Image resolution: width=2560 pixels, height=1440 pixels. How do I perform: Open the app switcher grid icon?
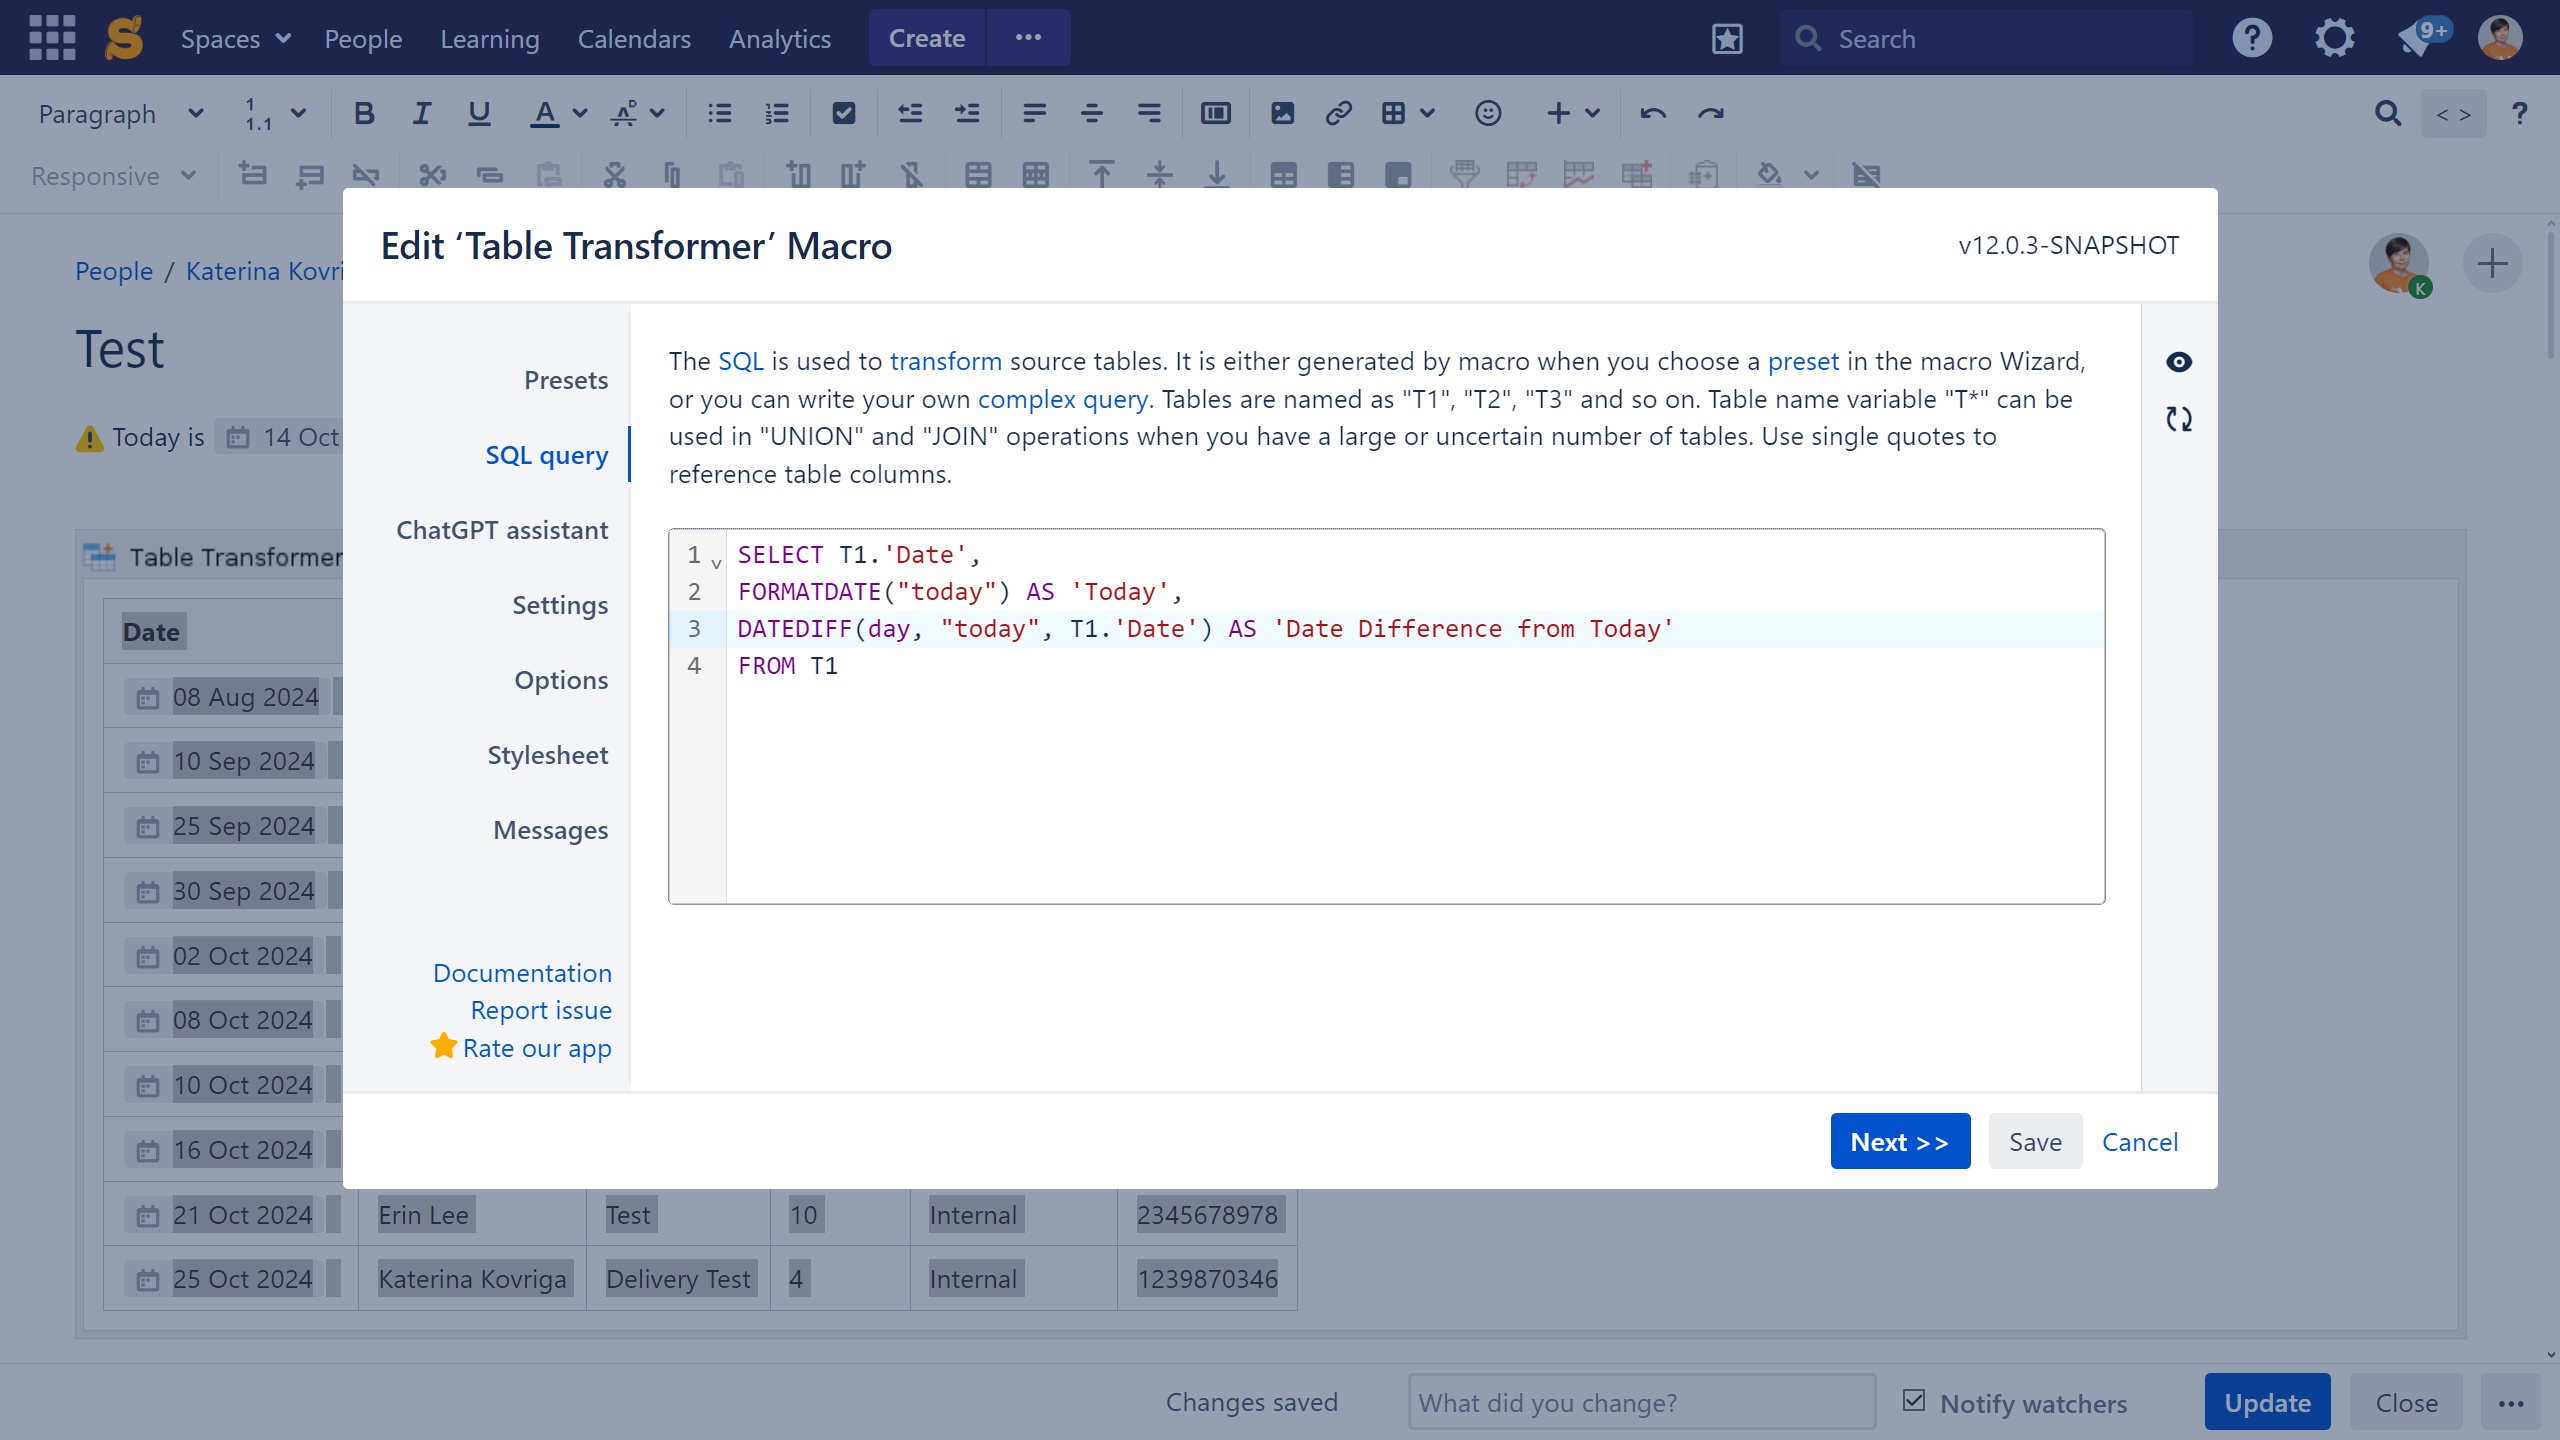tap(52, 38)
